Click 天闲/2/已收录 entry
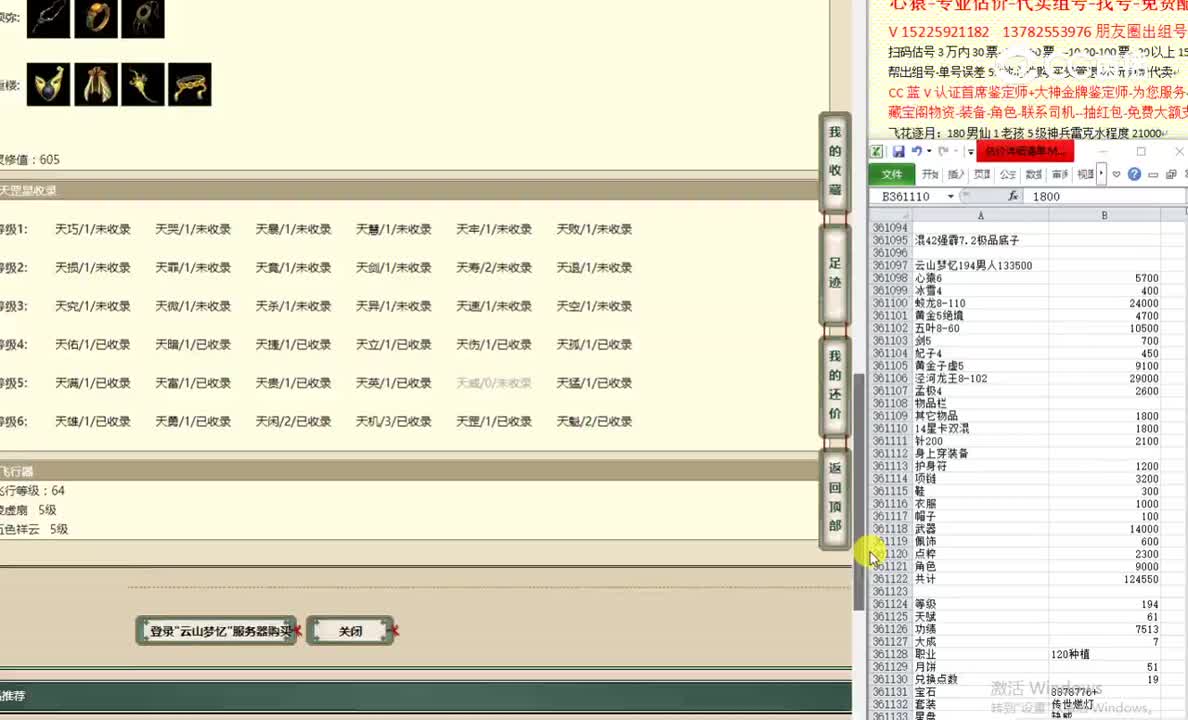 (x=293, y=421)
